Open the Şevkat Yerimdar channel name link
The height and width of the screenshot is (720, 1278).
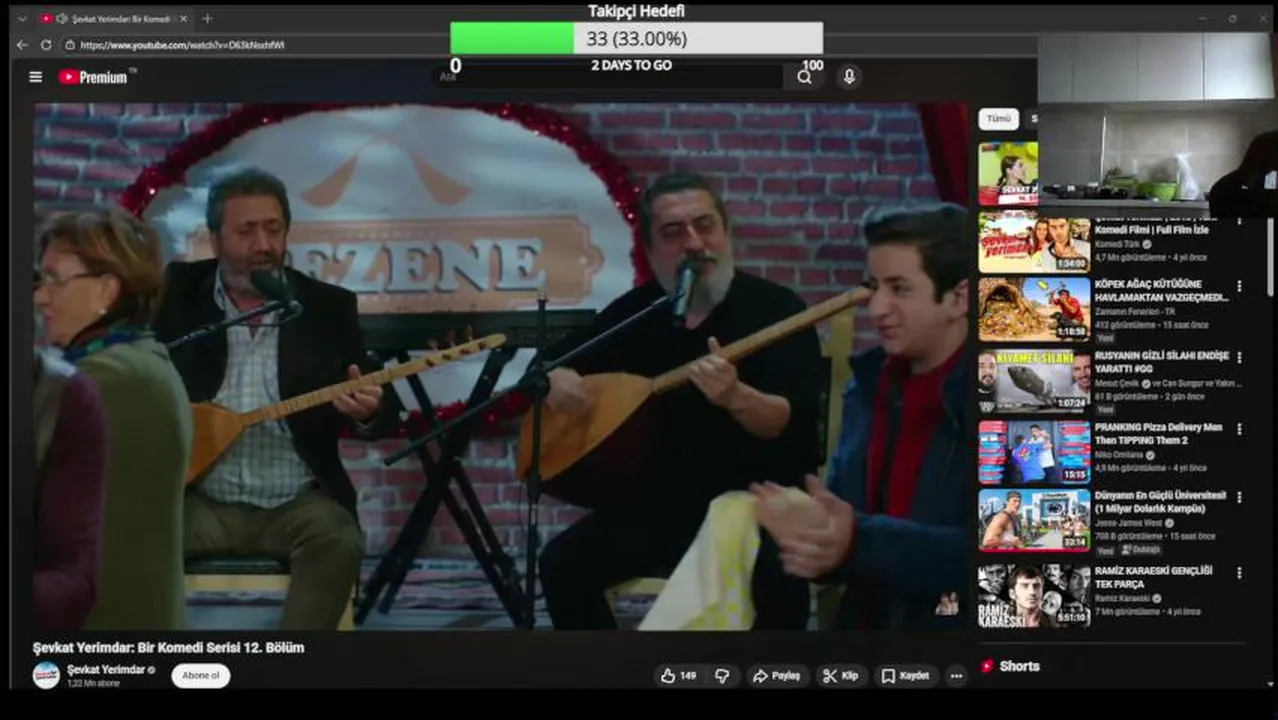(x=106, y=669)
